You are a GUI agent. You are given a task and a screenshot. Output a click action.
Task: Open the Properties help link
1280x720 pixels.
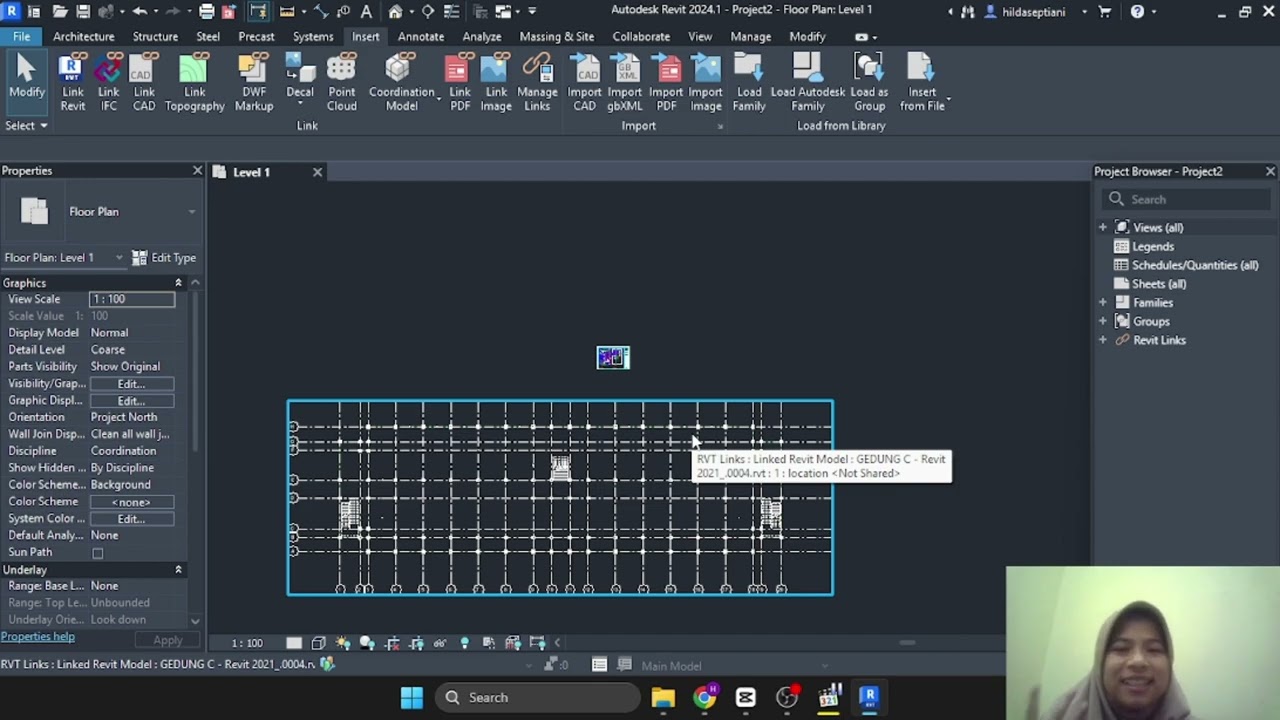[x=38, y=637]
